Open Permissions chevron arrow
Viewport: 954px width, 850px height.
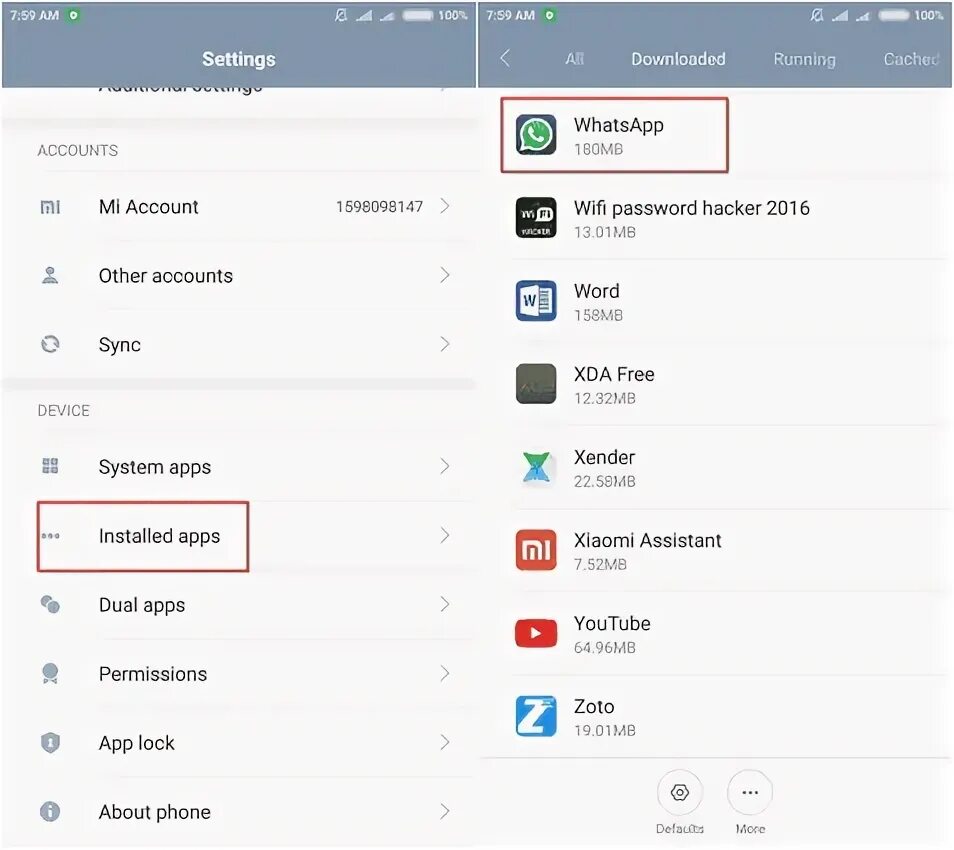click(x=445, y=673)
